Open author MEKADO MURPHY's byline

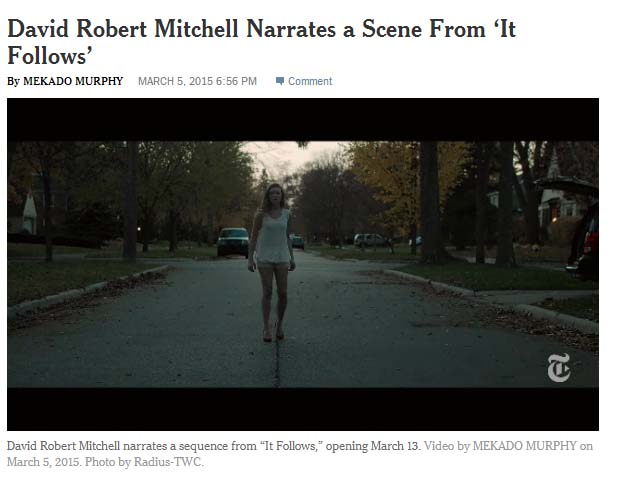[x=73, y=81]
